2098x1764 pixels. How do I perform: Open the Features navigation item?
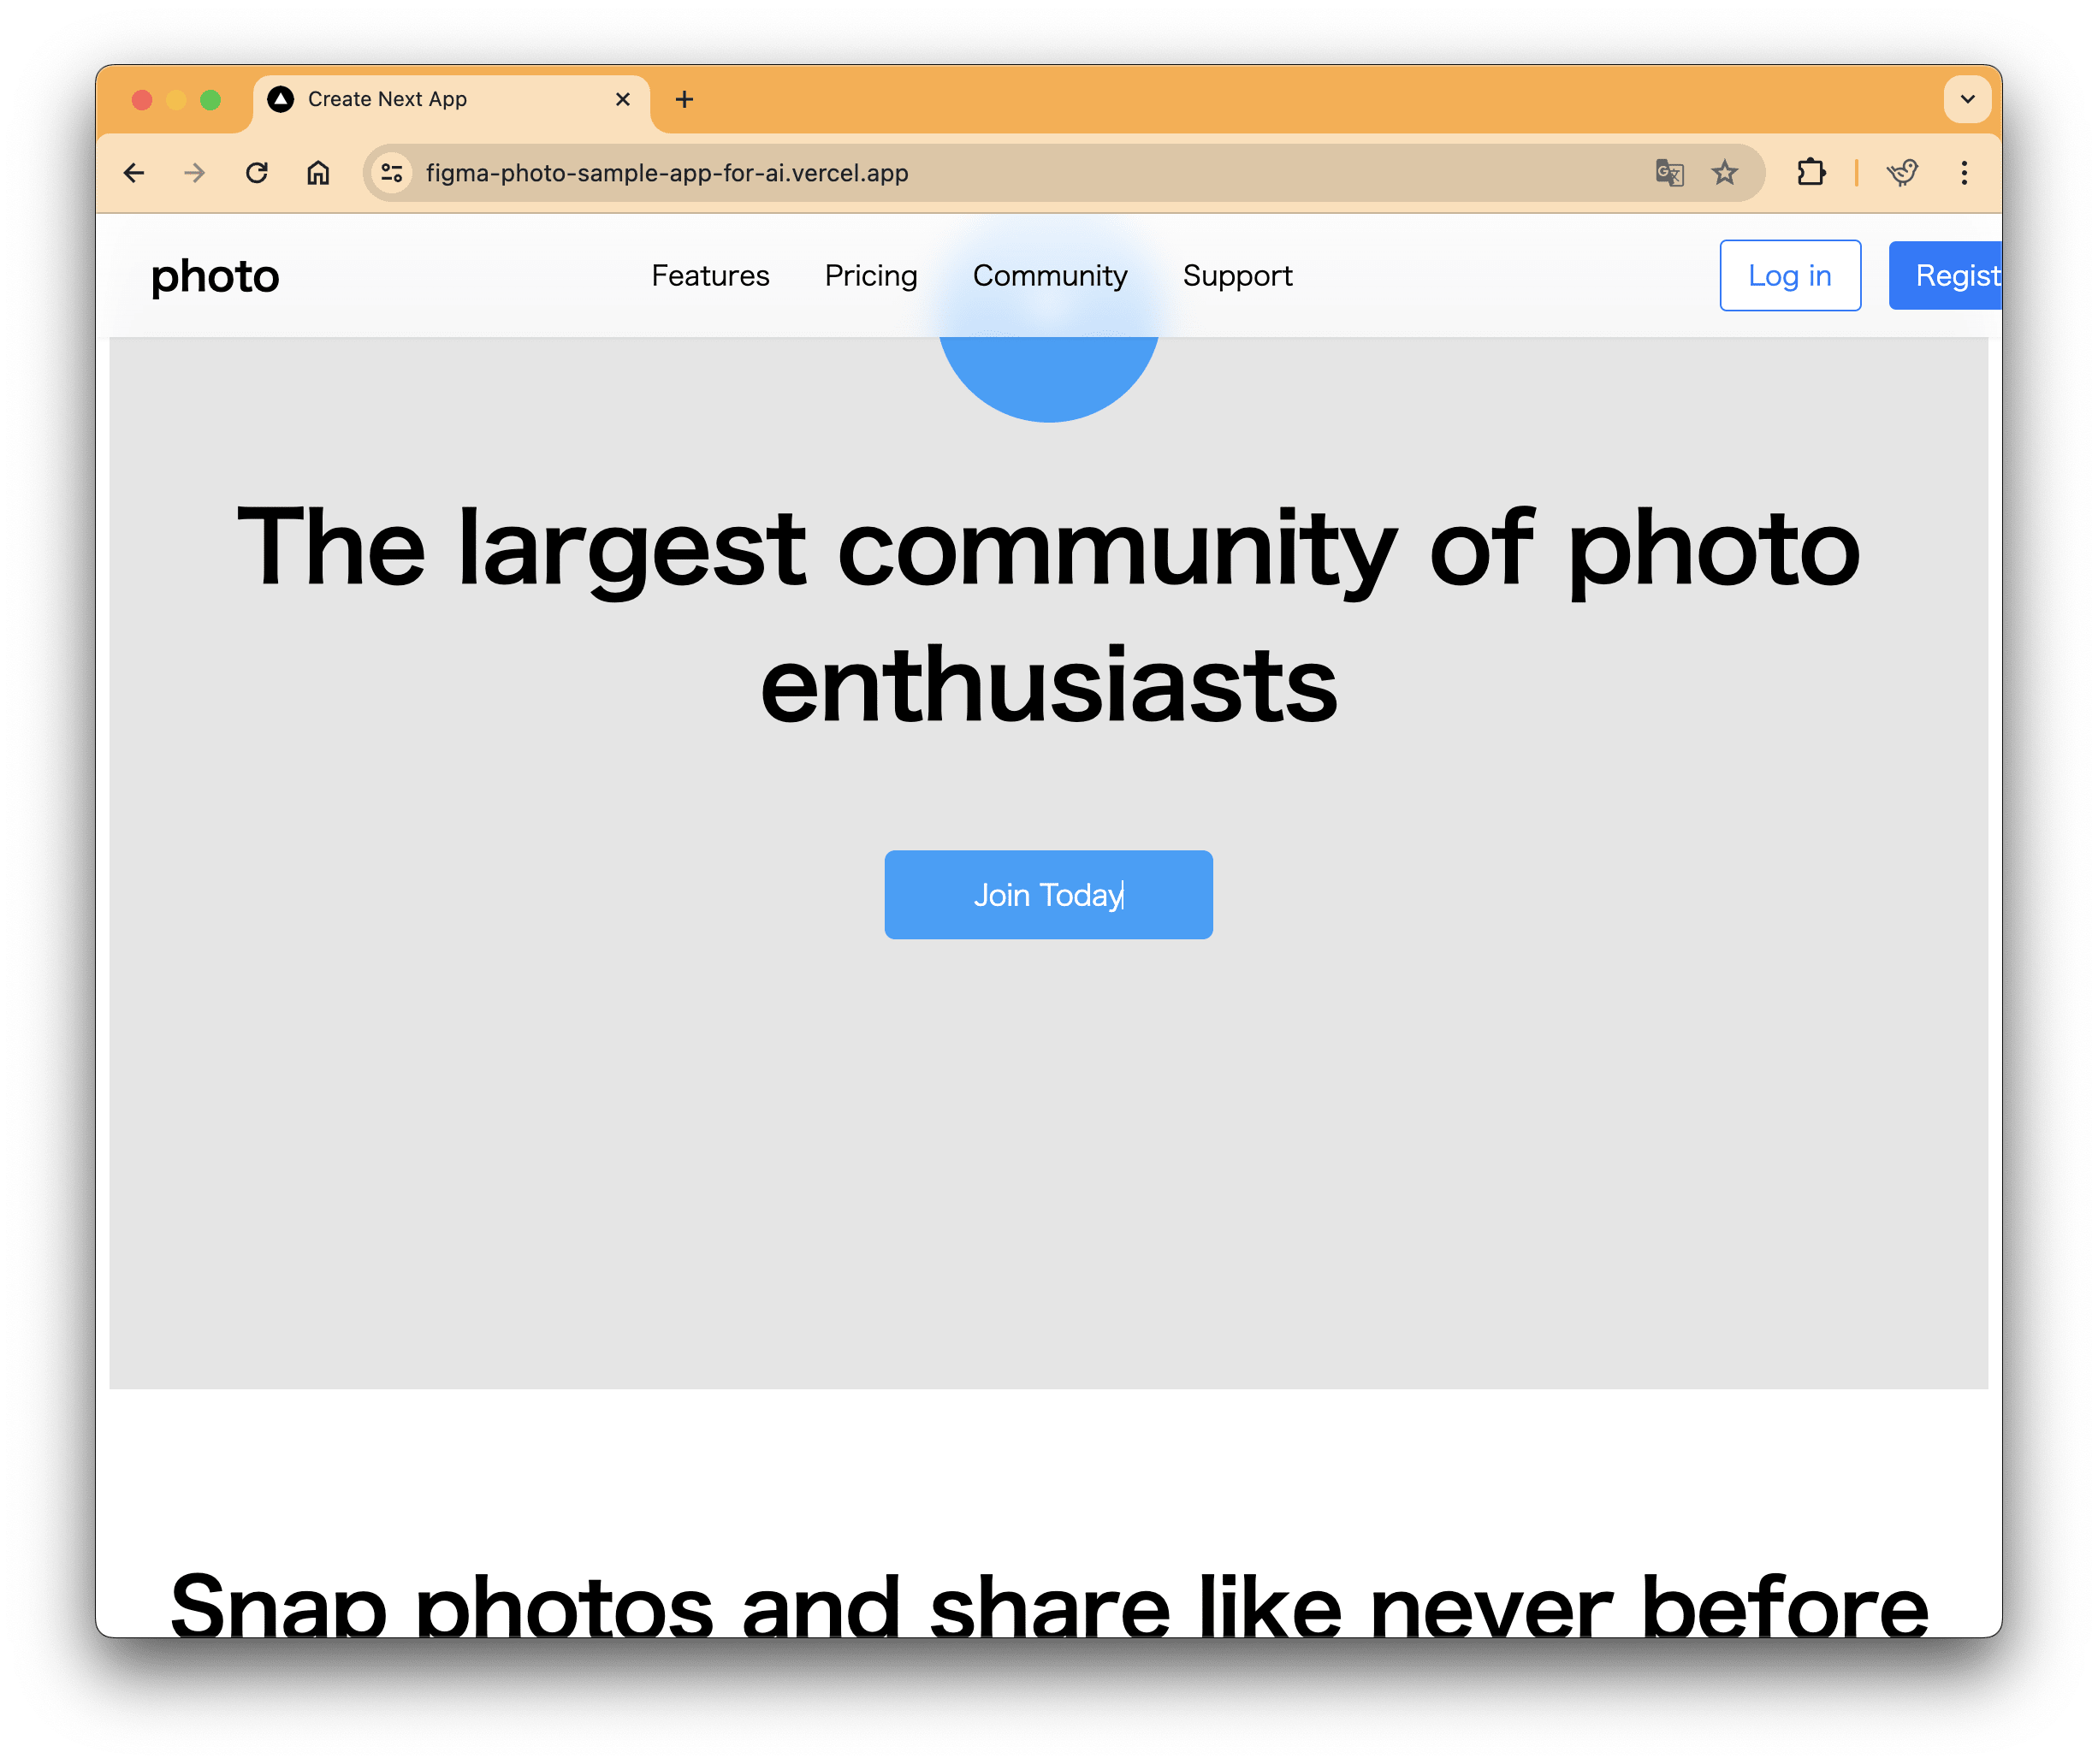click(x=710, y=275)
